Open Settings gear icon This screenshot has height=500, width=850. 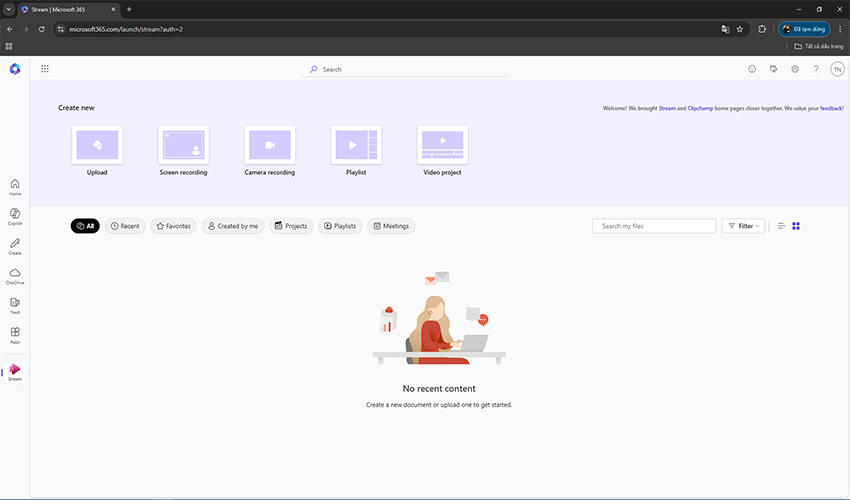pos(795,69)
